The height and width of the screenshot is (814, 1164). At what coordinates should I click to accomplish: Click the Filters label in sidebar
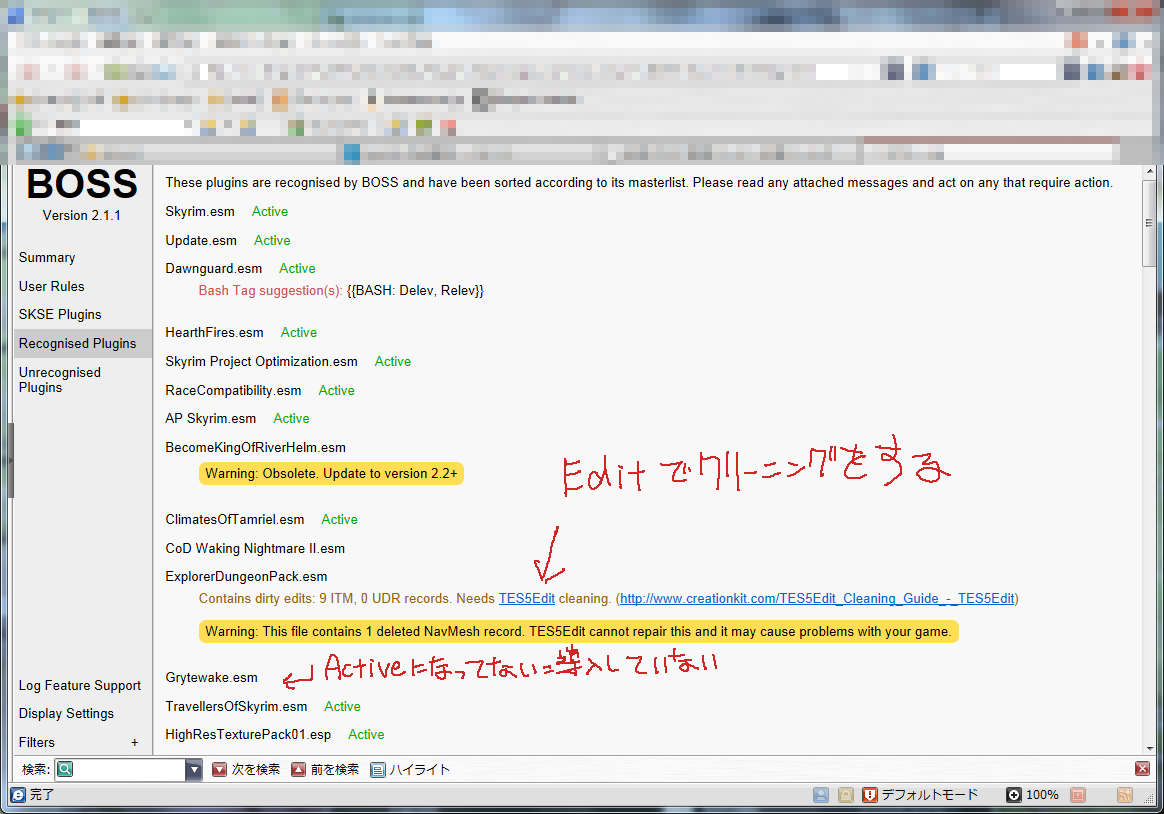pyautogui.click(x=36, y=742)
